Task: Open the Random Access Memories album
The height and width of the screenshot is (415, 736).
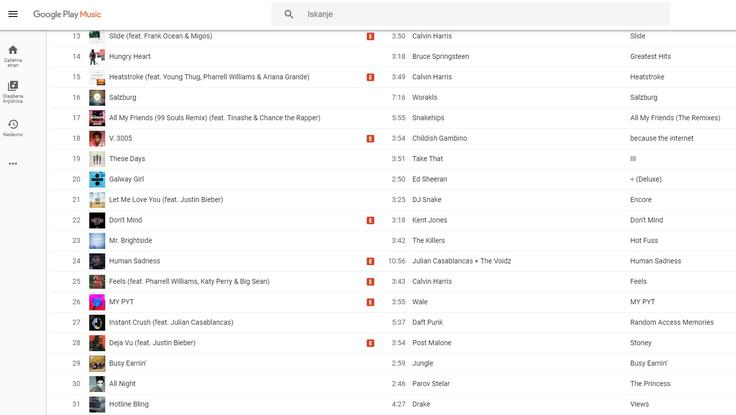Action: [x=672, y=322]
